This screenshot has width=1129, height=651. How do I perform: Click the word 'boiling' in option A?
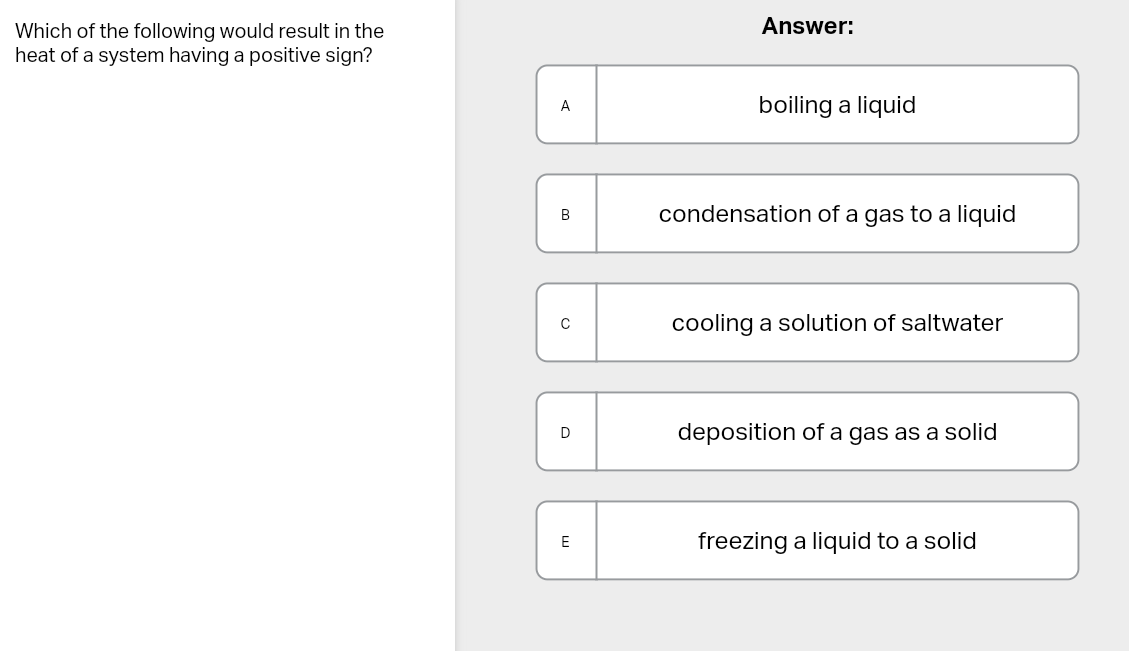coord(795,105)
